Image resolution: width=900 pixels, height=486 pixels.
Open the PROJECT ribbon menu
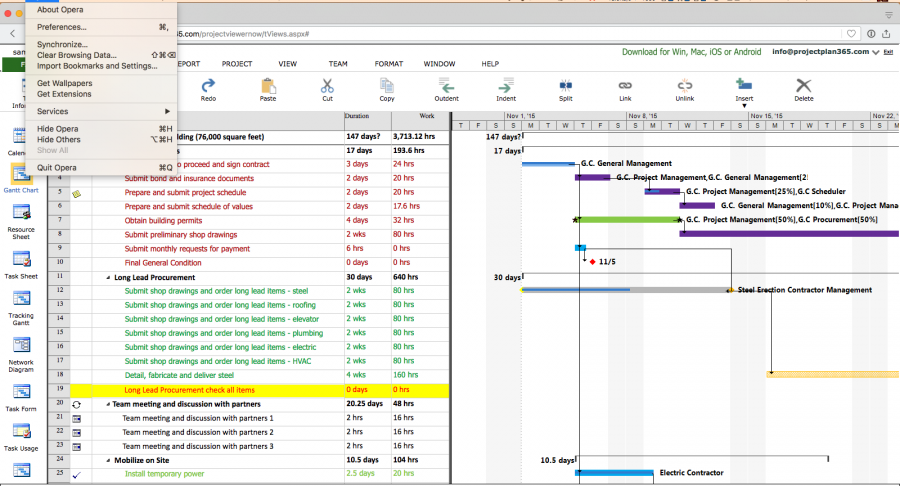tap(237, 64)
